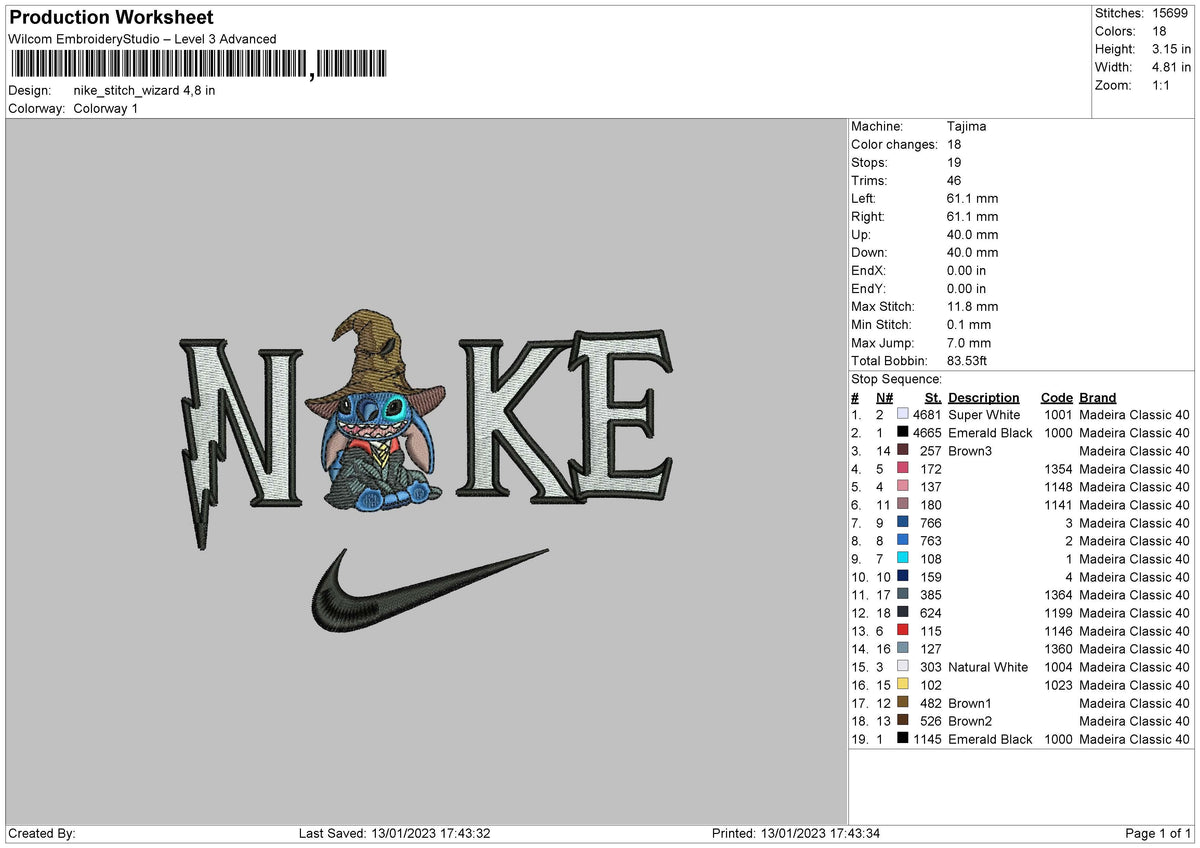Click the cyan swatch in stop 9
Image resolution: width=1200 pixels, height=848 pixels.
tap(903, 558)
